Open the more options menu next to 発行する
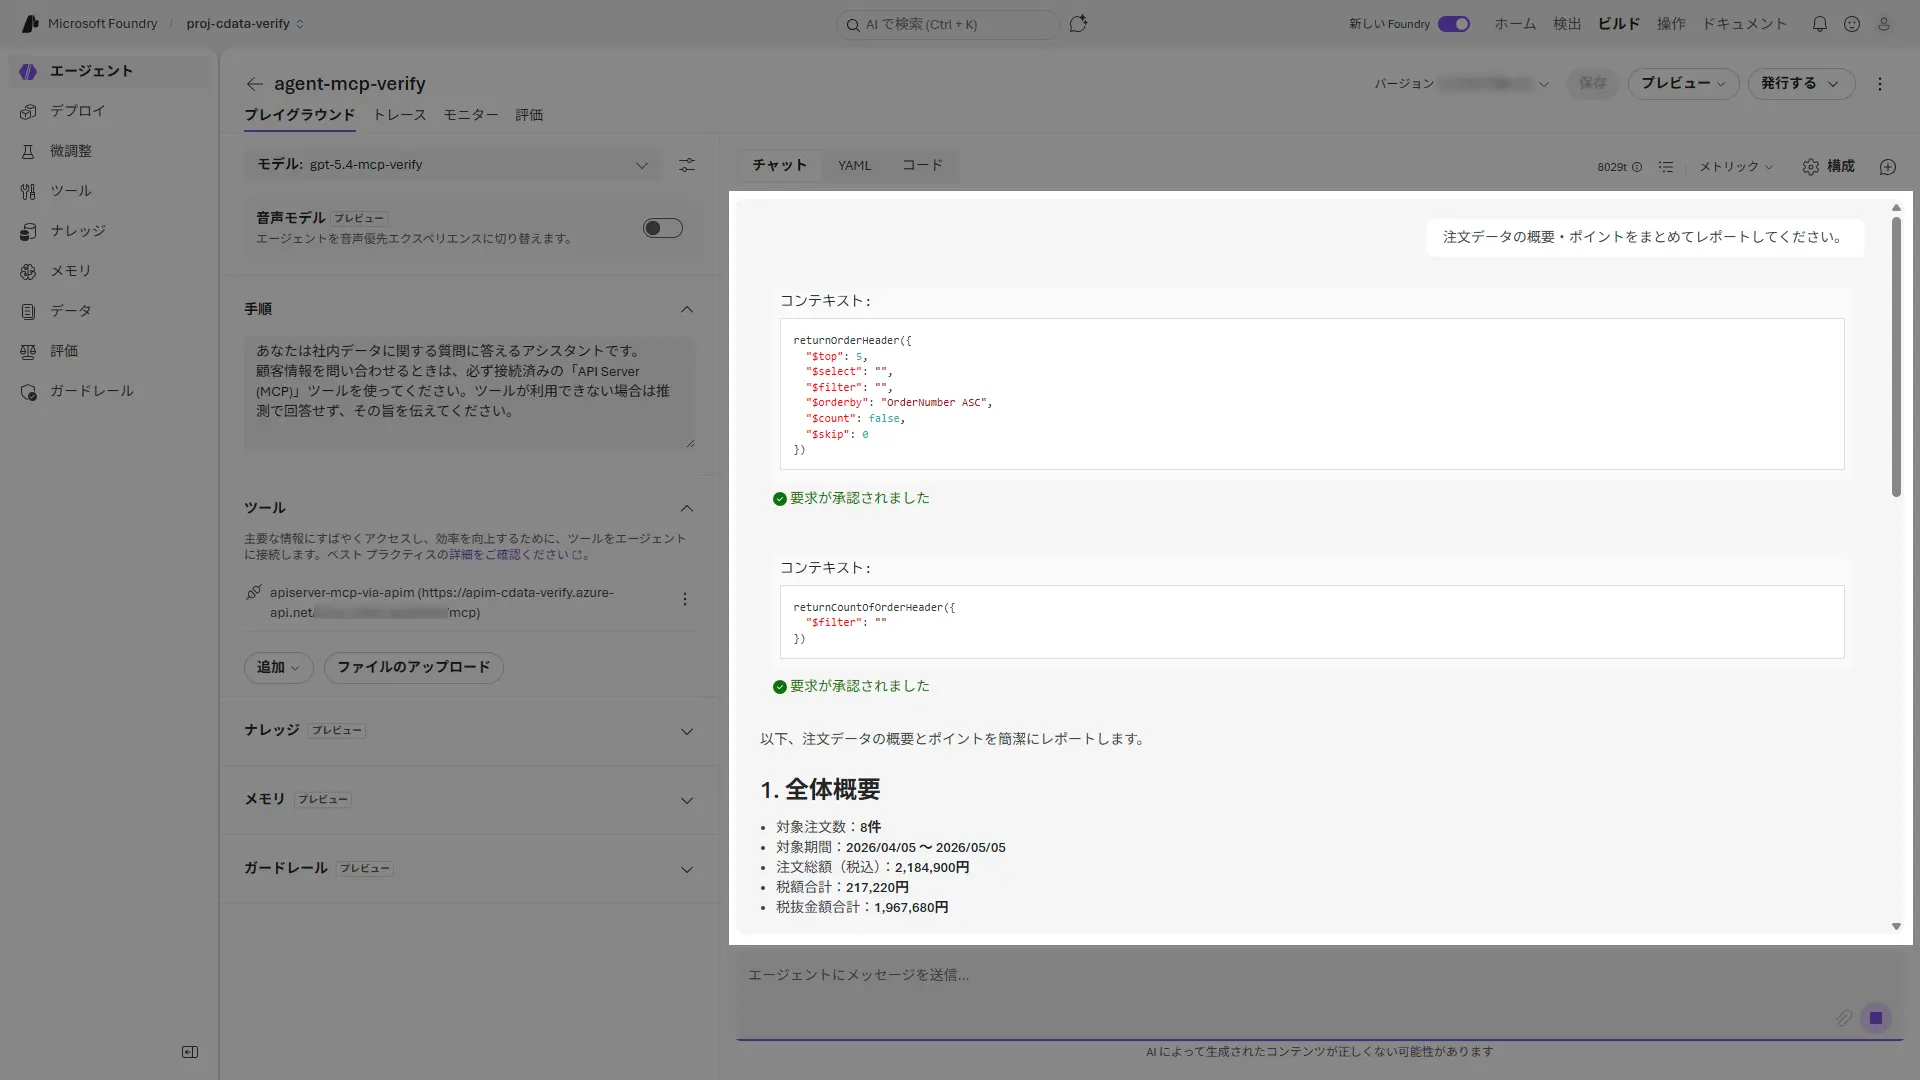1920x1080 pixels. pyautogui.click(x=1880, y=84)
